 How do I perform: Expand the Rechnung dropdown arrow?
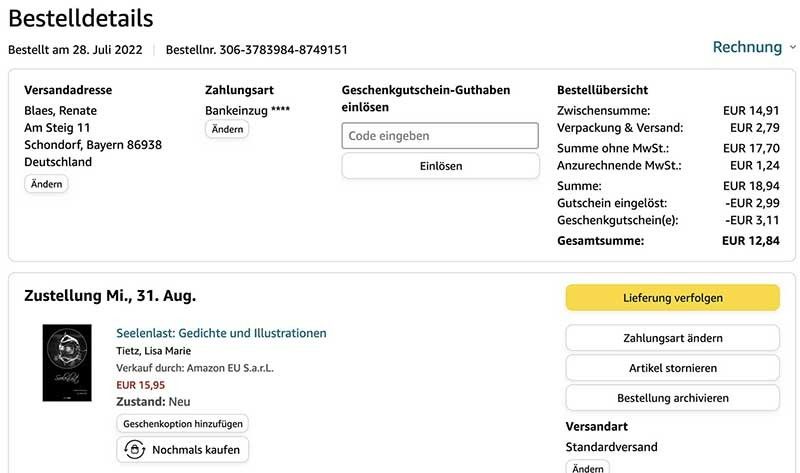click(793, 47)
